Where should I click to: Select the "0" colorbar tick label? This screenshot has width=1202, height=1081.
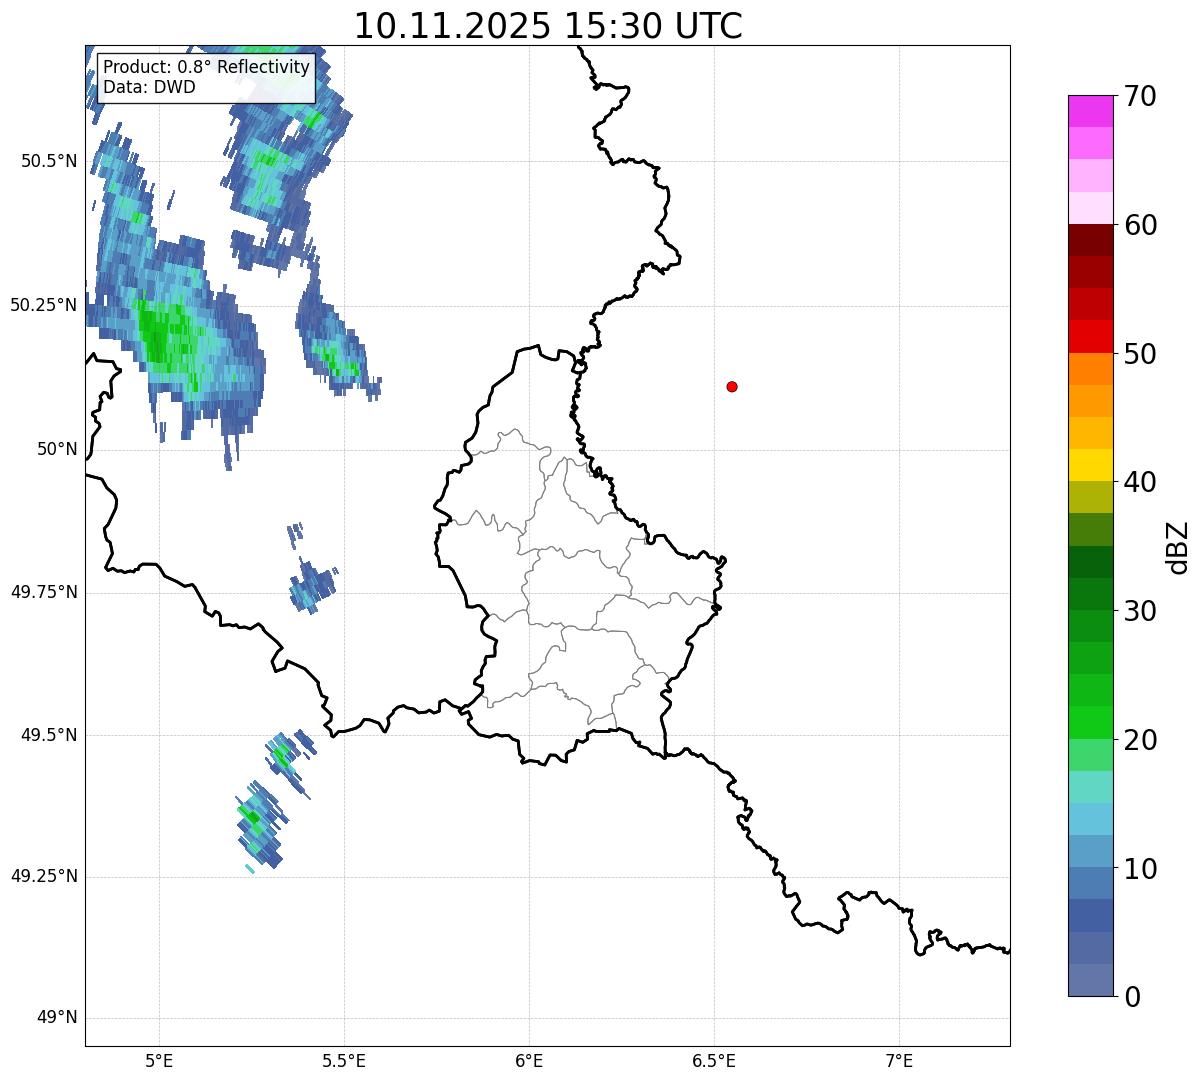(1131, 997)
